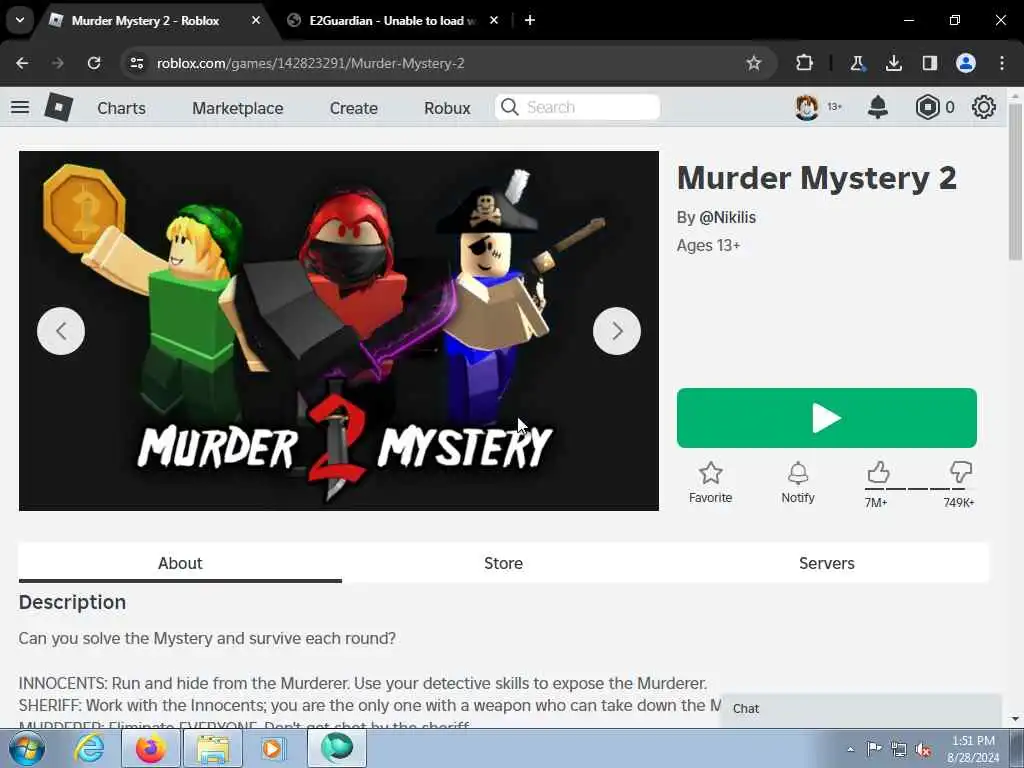Toggle the browser side panel
The height and width of the screenshot is (768, 1024).
click(x=929, y=63)
